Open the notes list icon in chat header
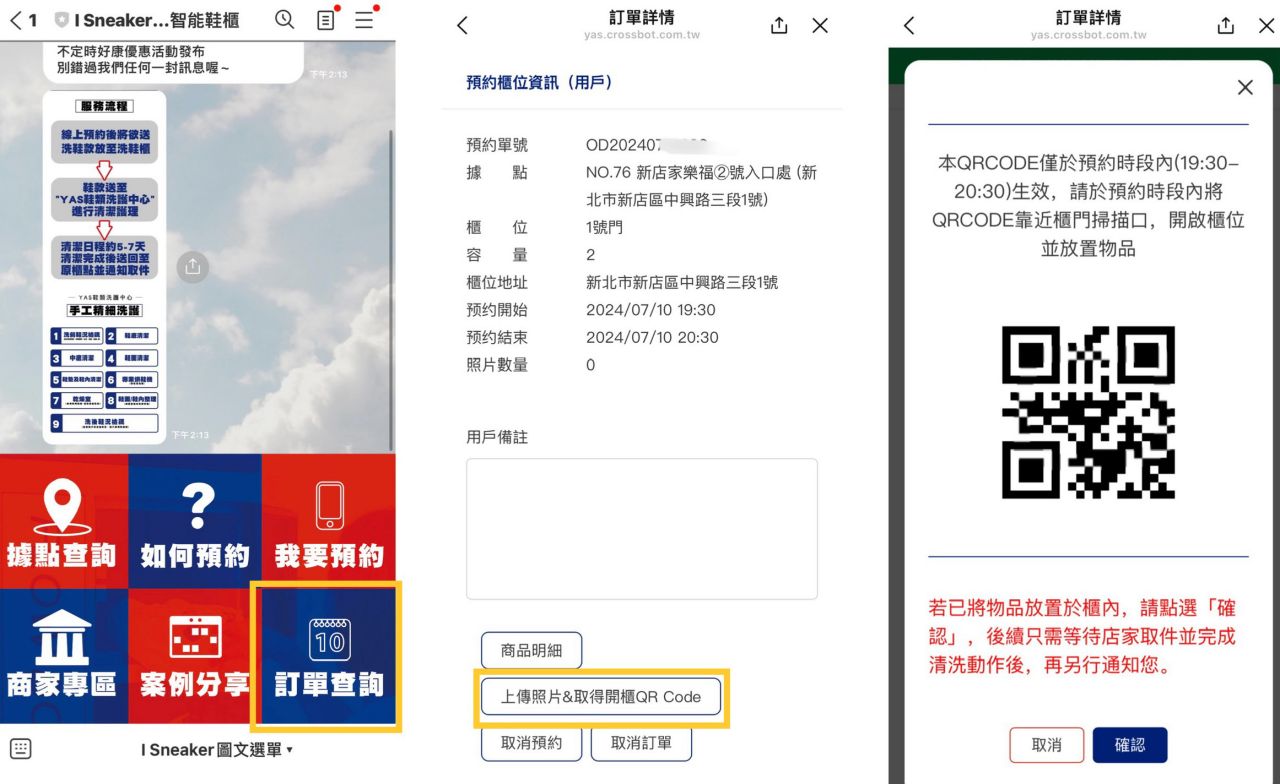 (x=325, y=20)
